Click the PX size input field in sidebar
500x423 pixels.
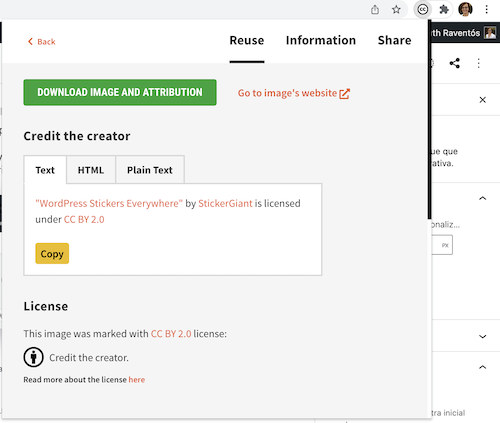442,245
